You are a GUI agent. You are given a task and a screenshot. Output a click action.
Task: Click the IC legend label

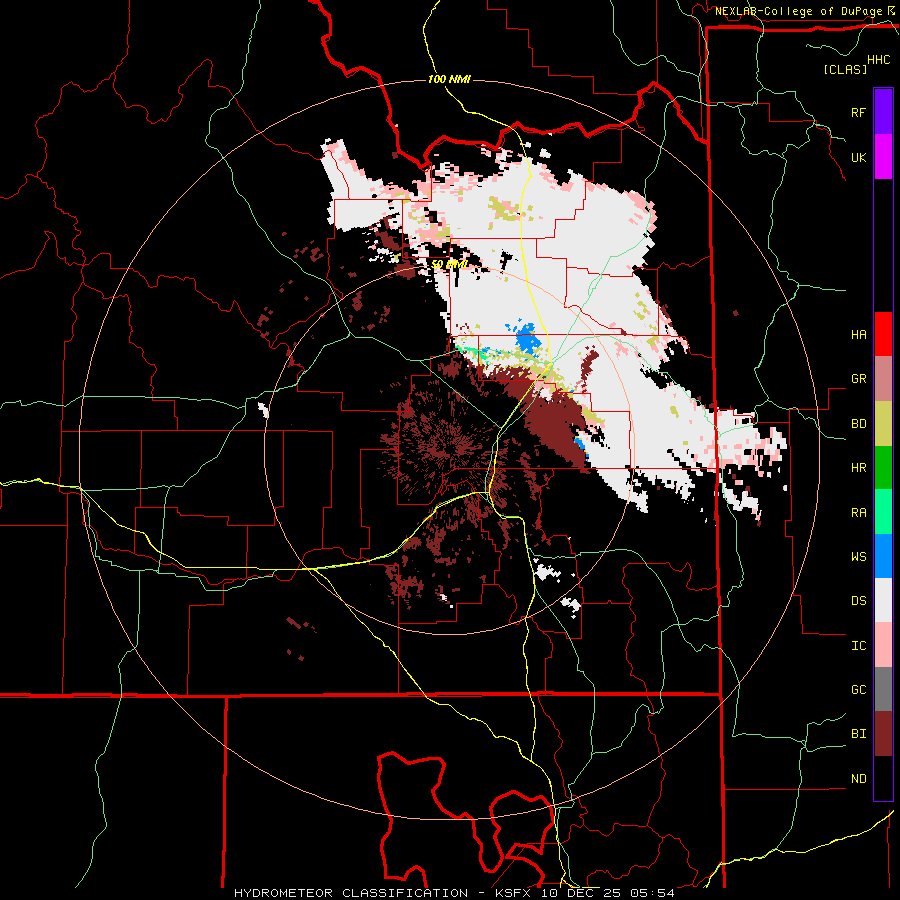[858, 645]
